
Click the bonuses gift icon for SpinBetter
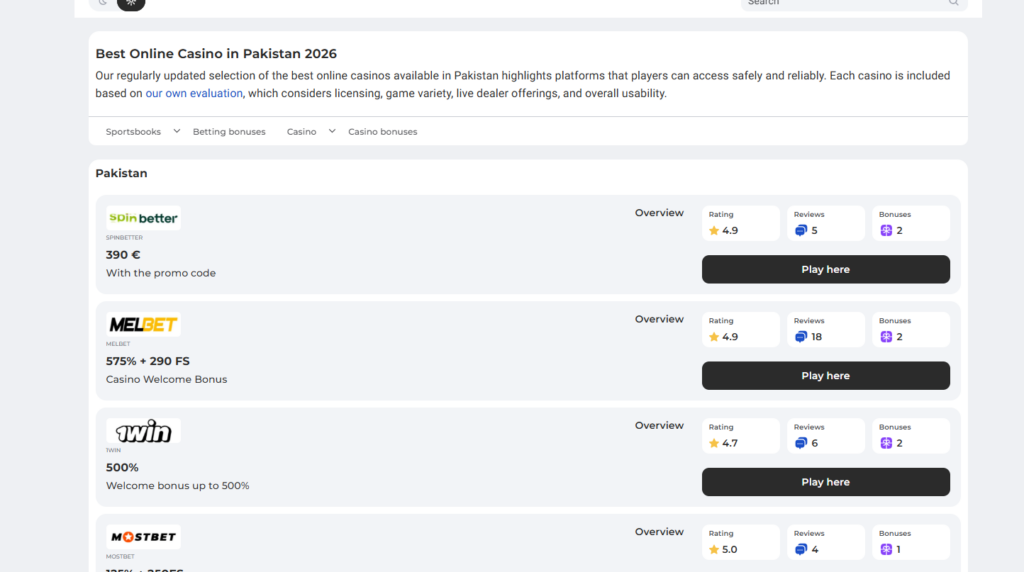(x=886, y=230)
